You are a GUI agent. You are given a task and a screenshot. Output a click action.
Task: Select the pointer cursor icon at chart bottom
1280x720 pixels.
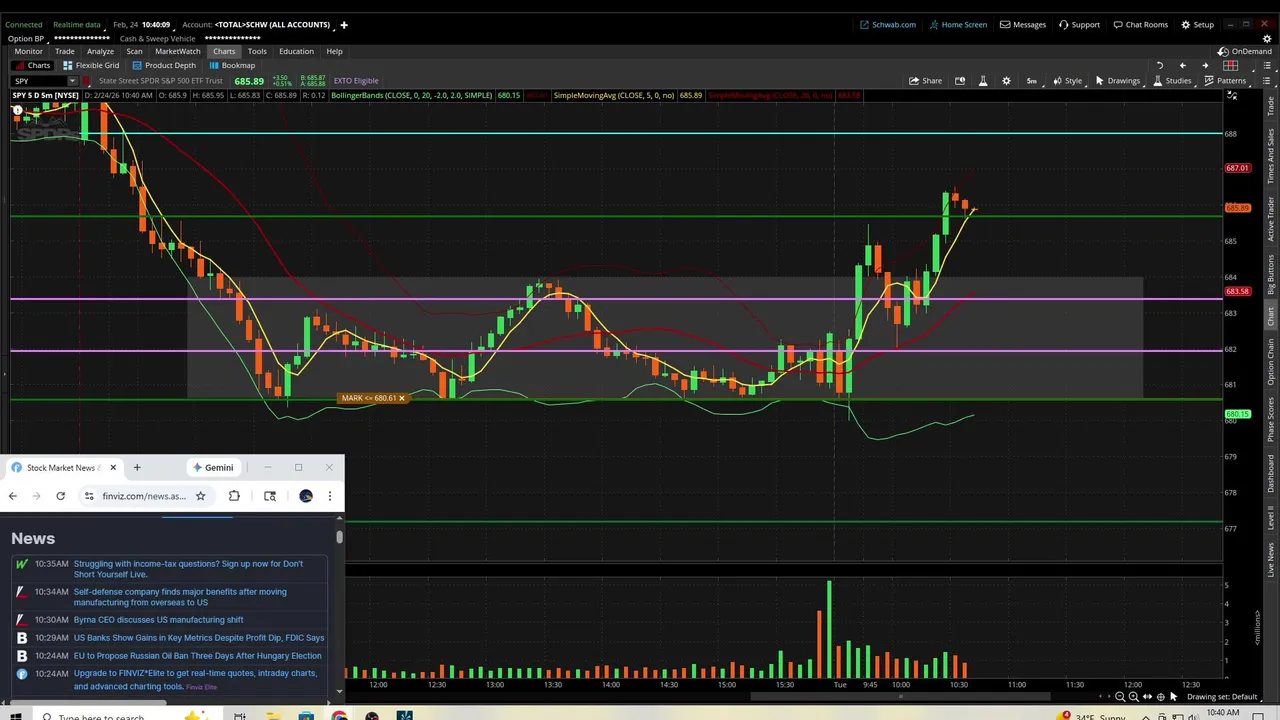[x=1174, y=697]
